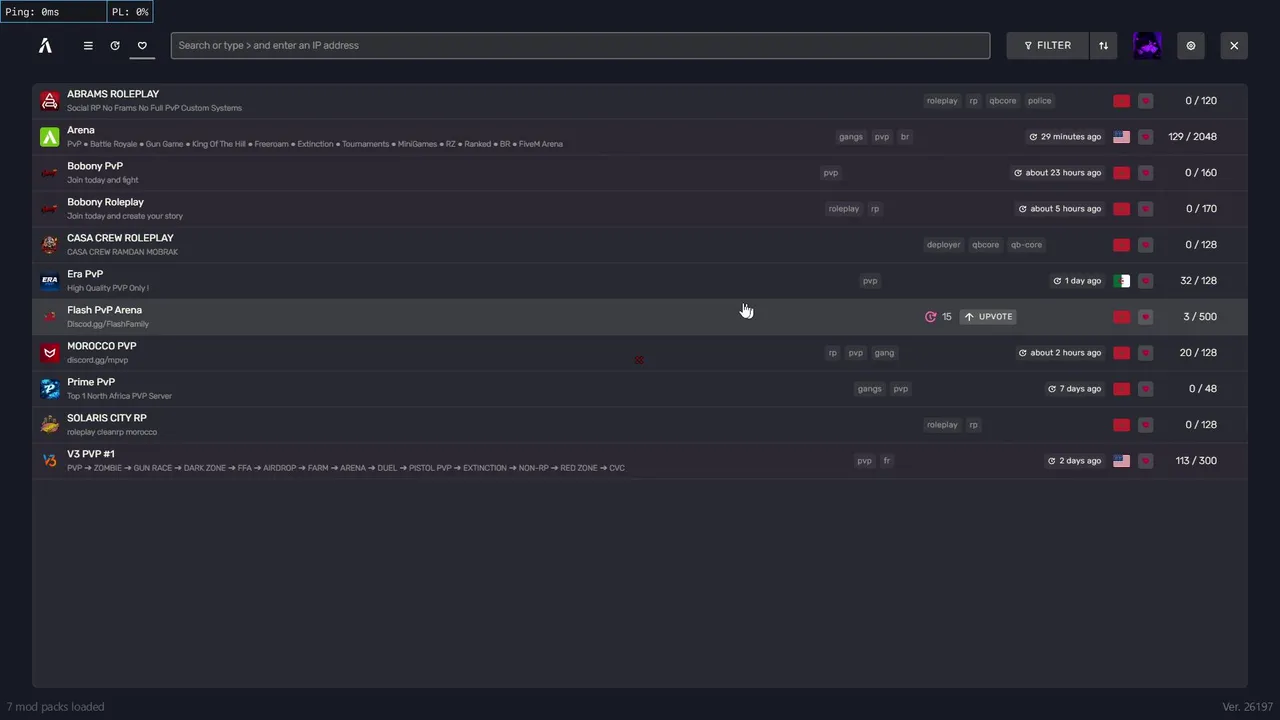Click the '7 days ago' badge on Prime PvP

coord(1074,388)
